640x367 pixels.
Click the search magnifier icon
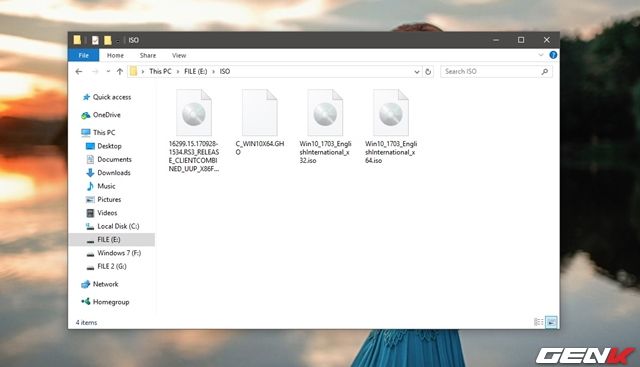tap(544, 72)
